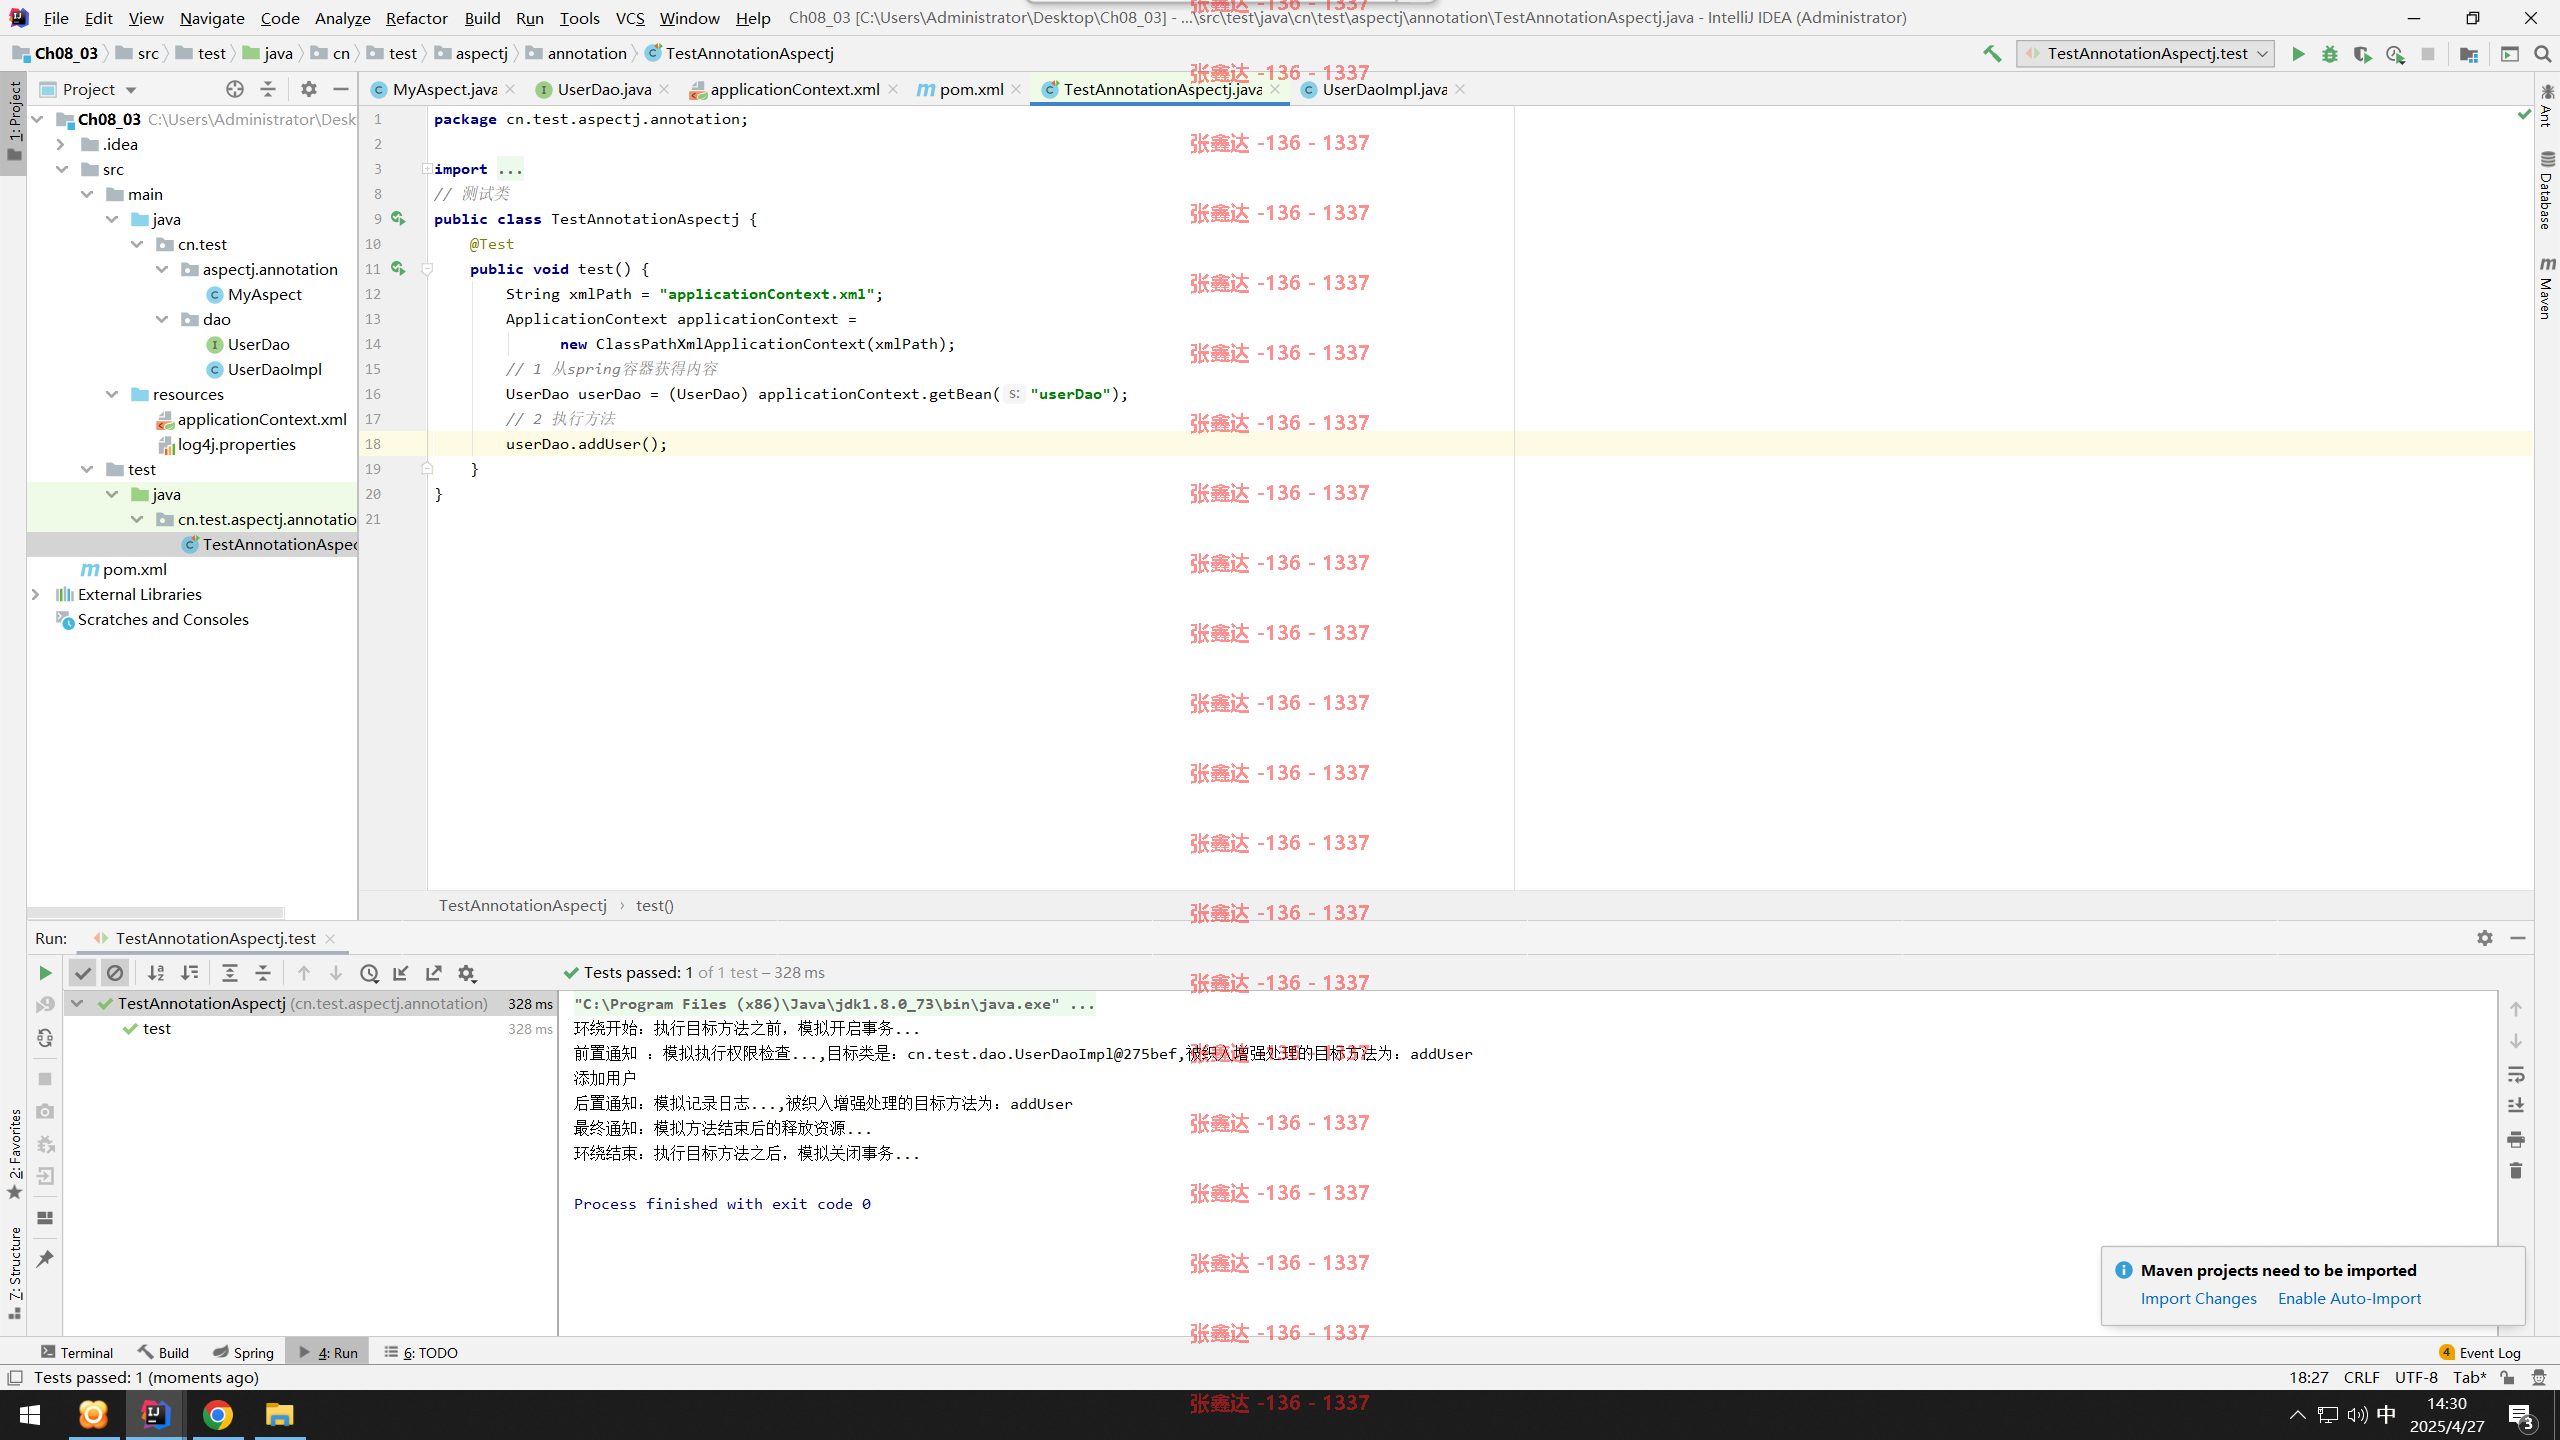Sort tests alphabetically in Run toolbar
This screenshot has height=1440, width=2560.
click(x=156, y=973)
